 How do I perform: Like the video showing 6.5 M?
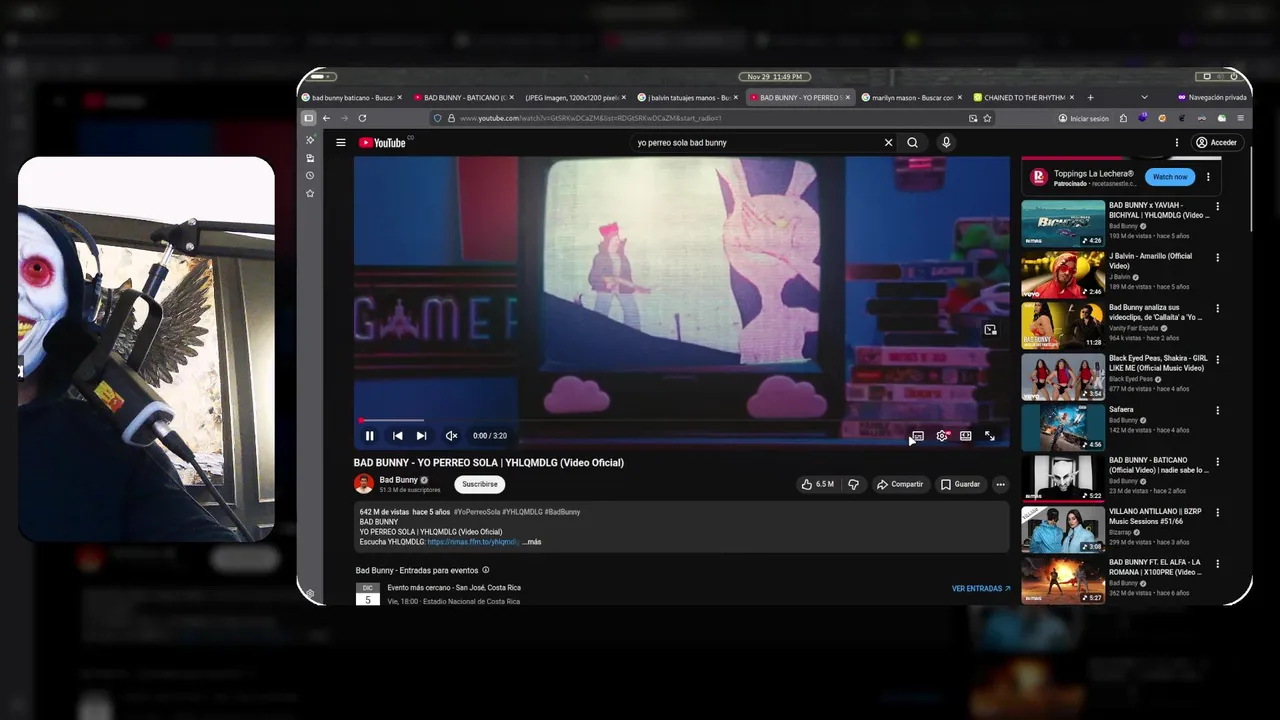817,484
